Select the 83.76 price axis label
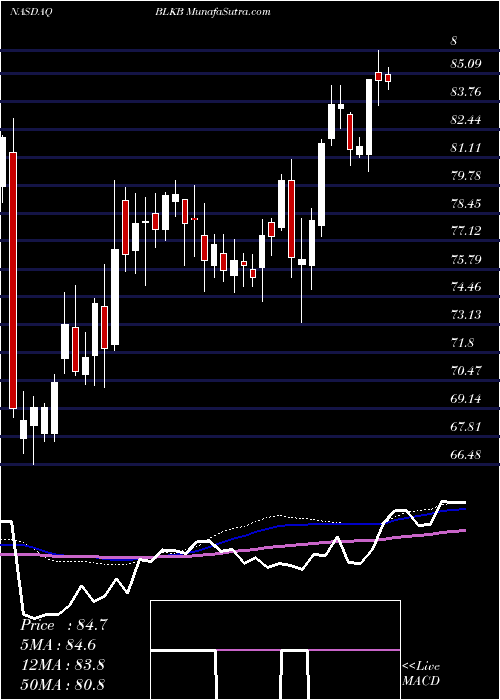The image size is (500, 700). coord(466,92)
